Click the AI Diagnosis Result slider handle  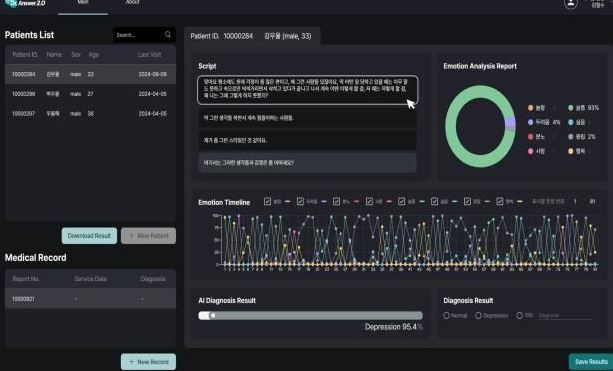(x=213, y=315)
